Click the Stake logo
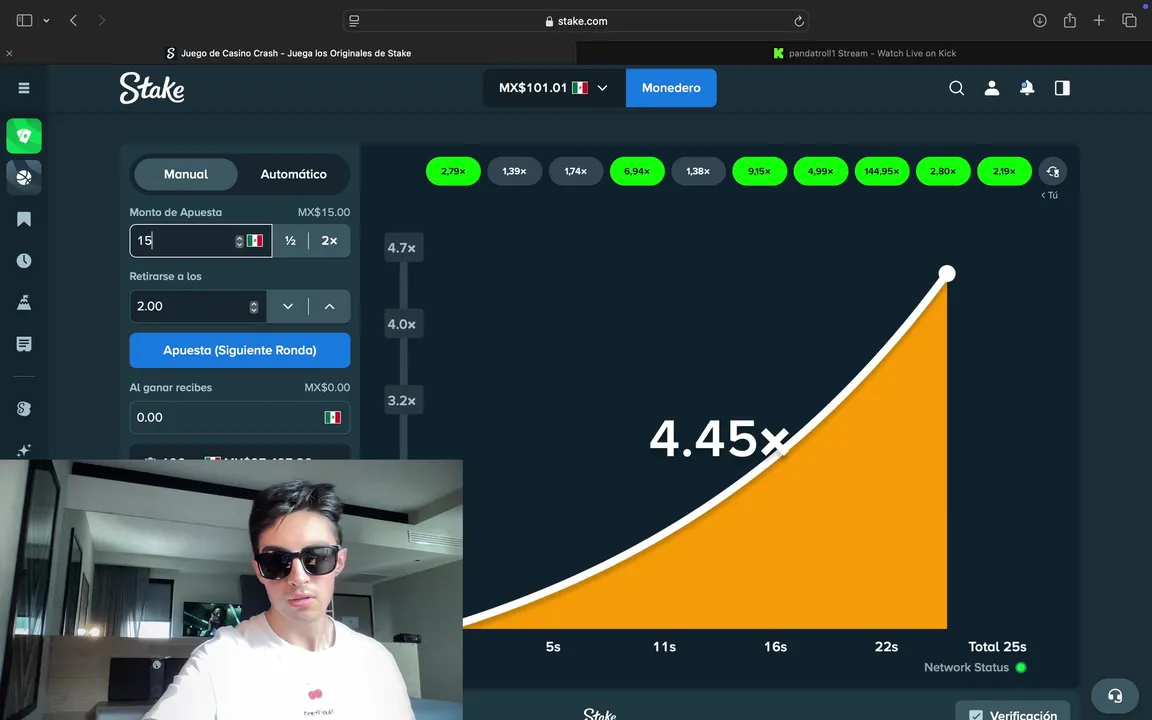Image resolution: width=1152 pixels, height=720 pixels. point(152,88)
